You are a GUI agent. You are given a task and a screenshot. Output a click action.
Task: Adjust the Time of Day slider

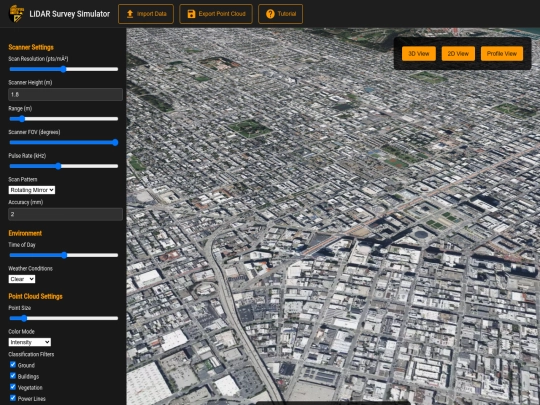64,255
